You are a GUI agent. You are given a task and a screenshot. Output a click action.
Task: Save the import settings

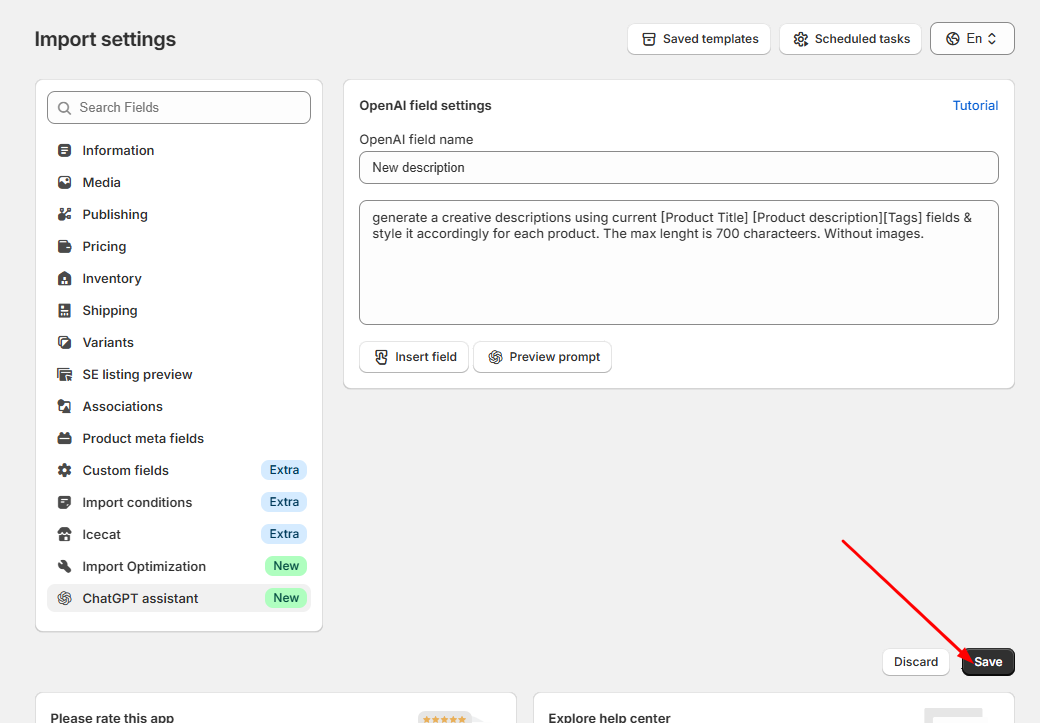pos(988,662)
